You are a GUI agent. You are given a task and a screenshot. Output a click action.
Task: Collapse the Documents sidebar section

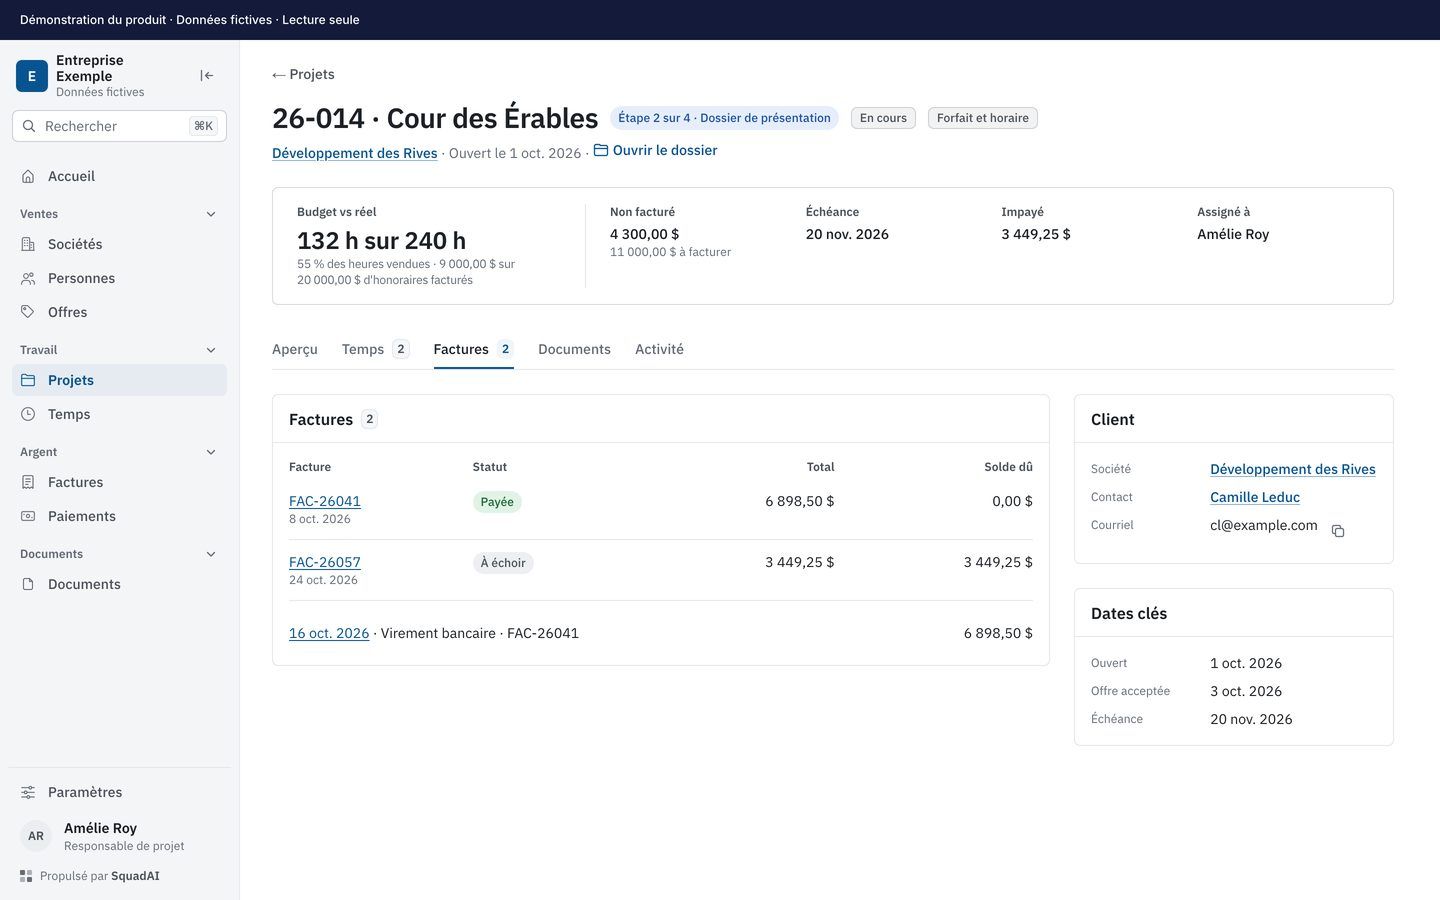pos(211,554)
